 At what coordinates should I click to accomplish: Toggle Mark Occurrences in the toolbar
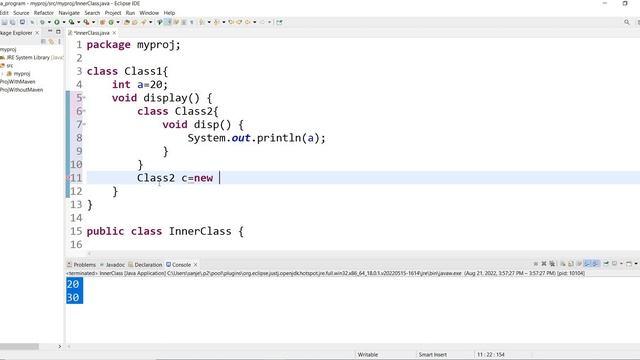(167, 22)
